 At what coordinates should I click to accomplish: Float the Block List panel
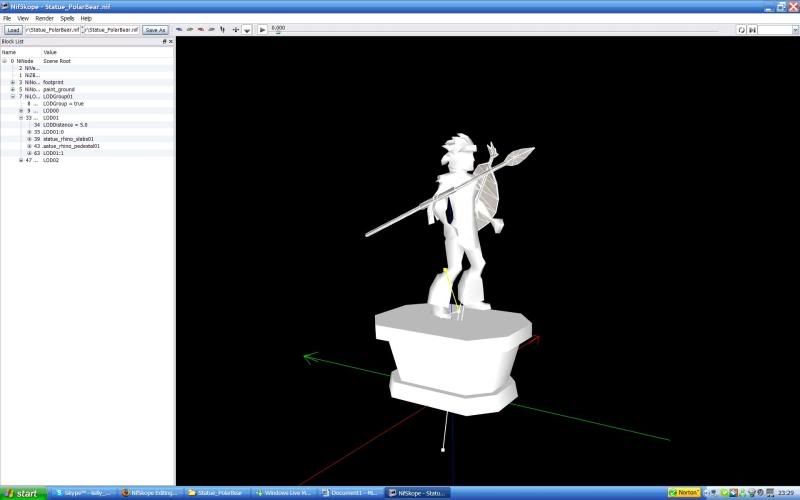point(164,42)
